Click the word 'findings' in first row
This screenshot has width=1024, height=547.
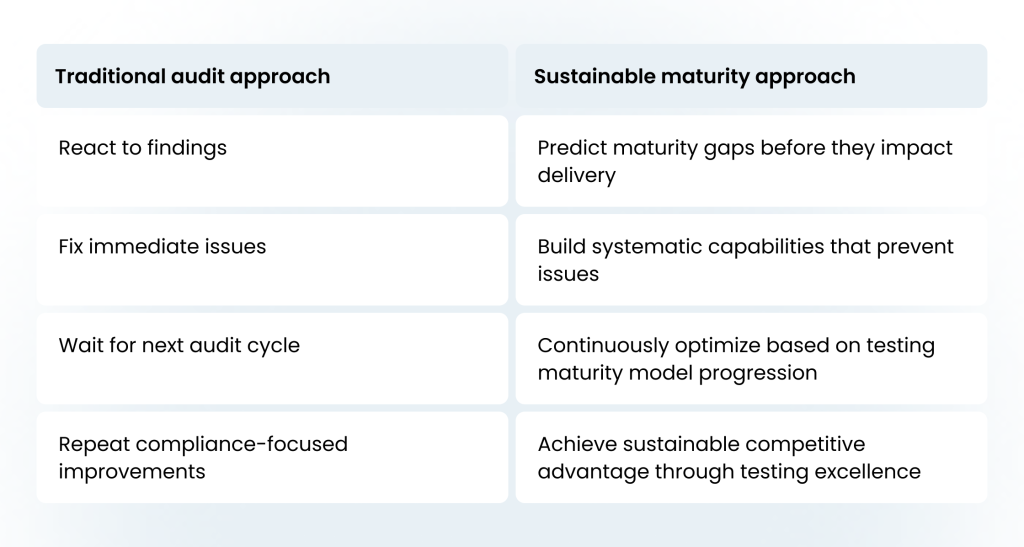(x=187, y=148)
